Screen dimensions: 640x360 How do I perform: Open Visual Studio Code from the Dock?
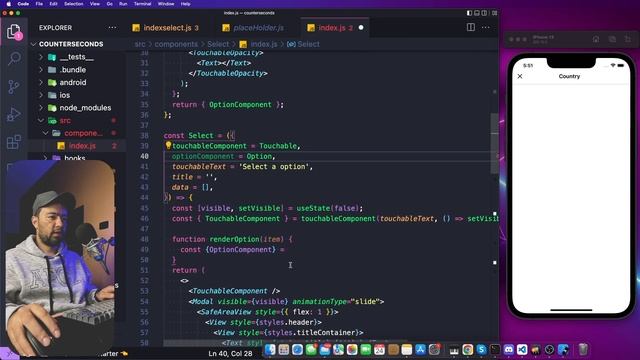coord(522,349)
